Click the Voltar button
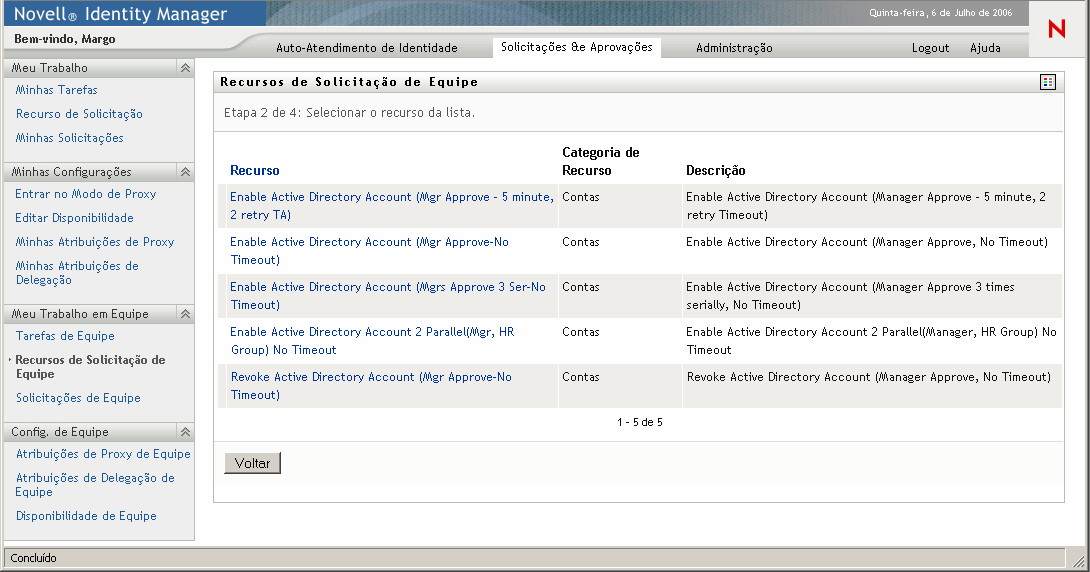1090x572 pixels. point(252,463)
